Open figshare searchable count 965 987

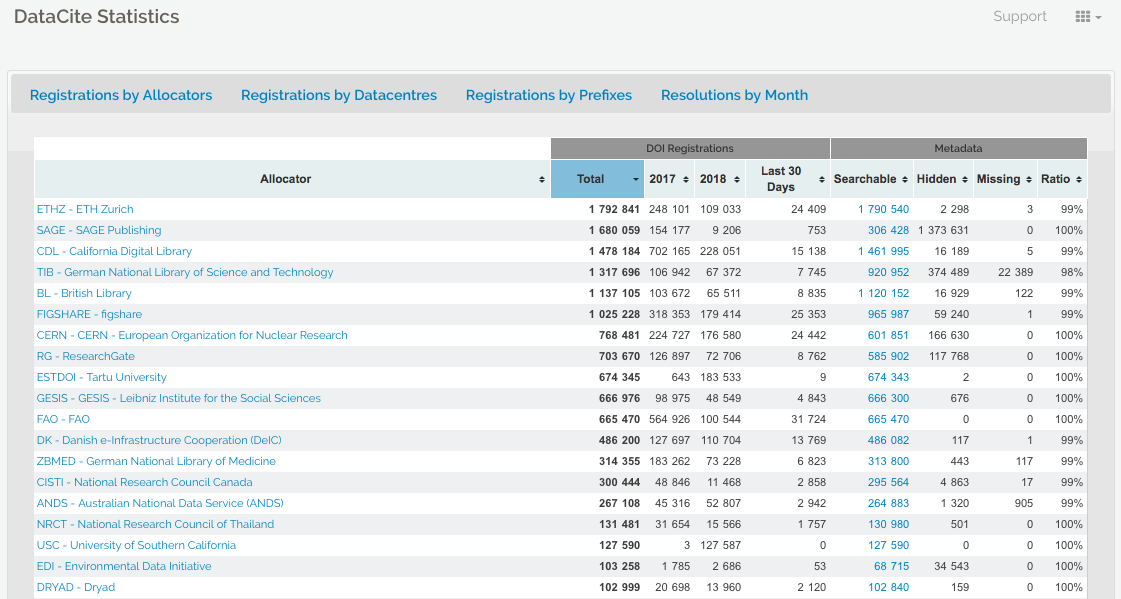[889, 315]
